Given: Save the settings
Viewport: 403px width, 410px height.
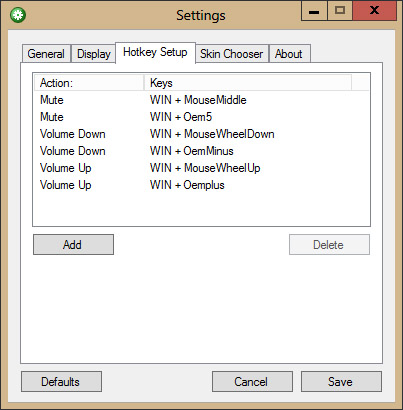Looking at the screenshot, I should [x=341, y=382].
